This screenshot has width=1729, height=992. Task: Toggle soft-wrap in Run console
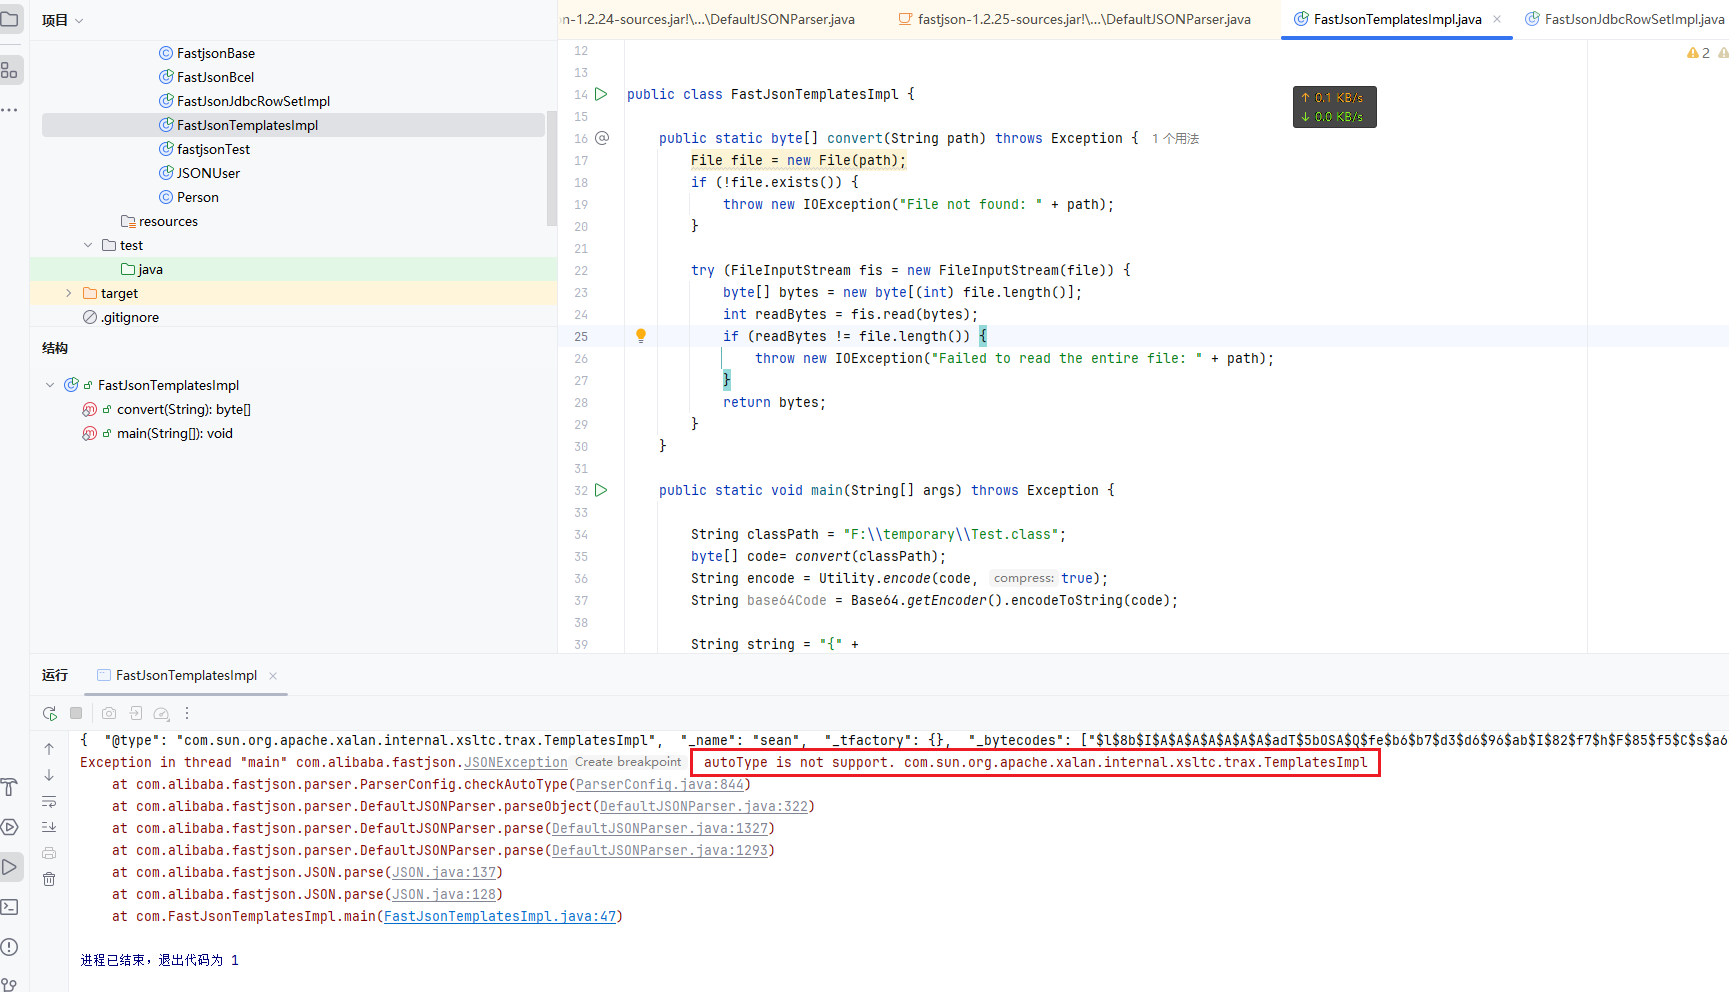point(49,801)
